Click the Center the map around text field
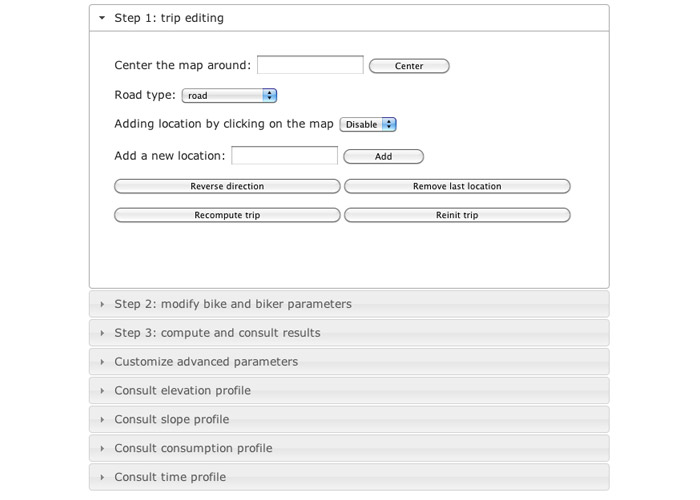Viewport: 700px width, 500px height. click(310, 65)
